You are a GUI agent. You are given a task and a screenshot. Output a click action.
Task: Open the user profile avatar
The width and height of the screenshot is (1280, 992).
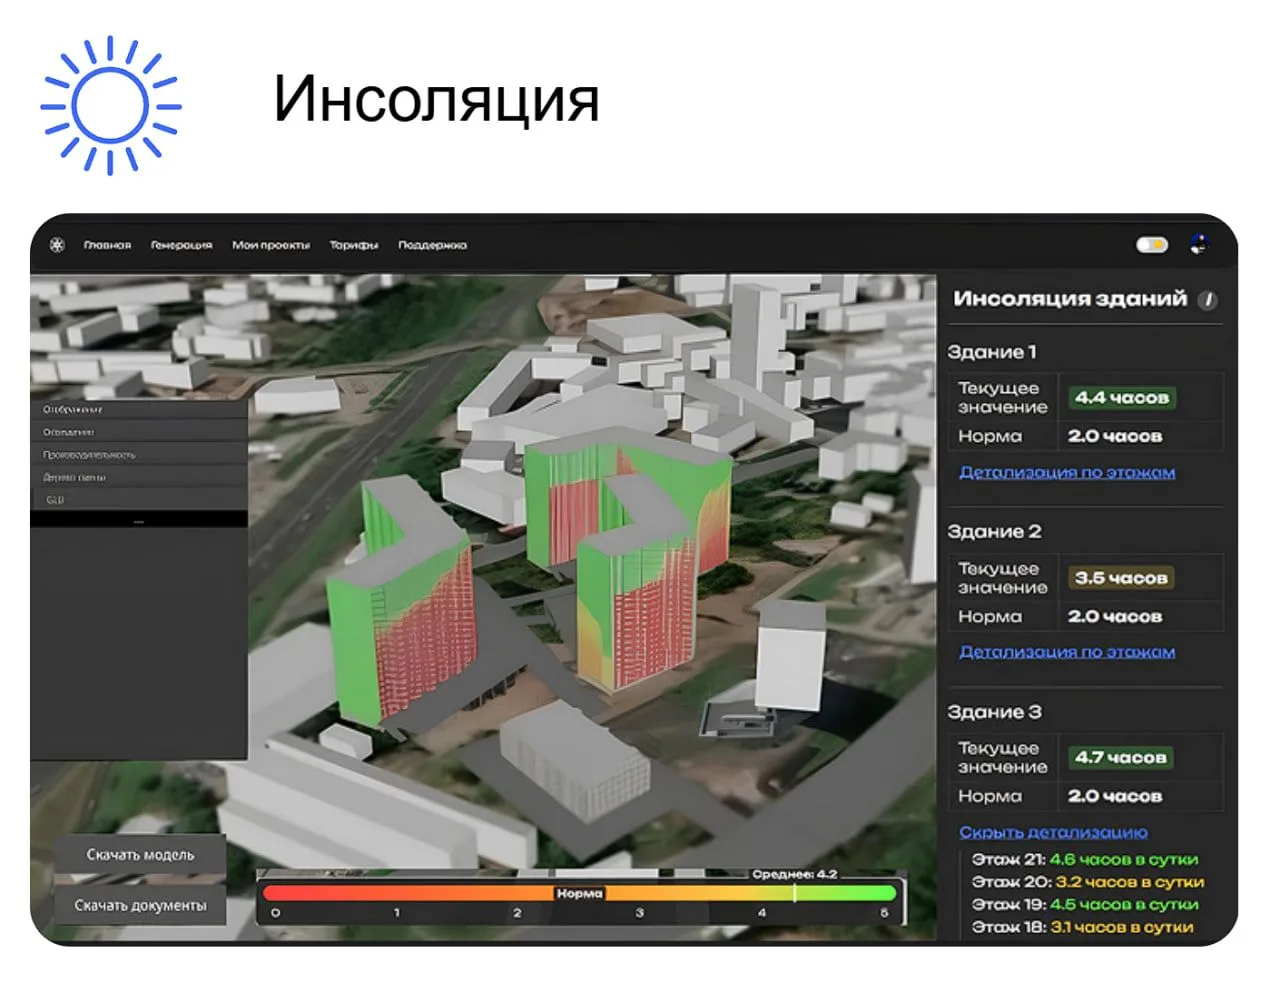click(1198, 245)
